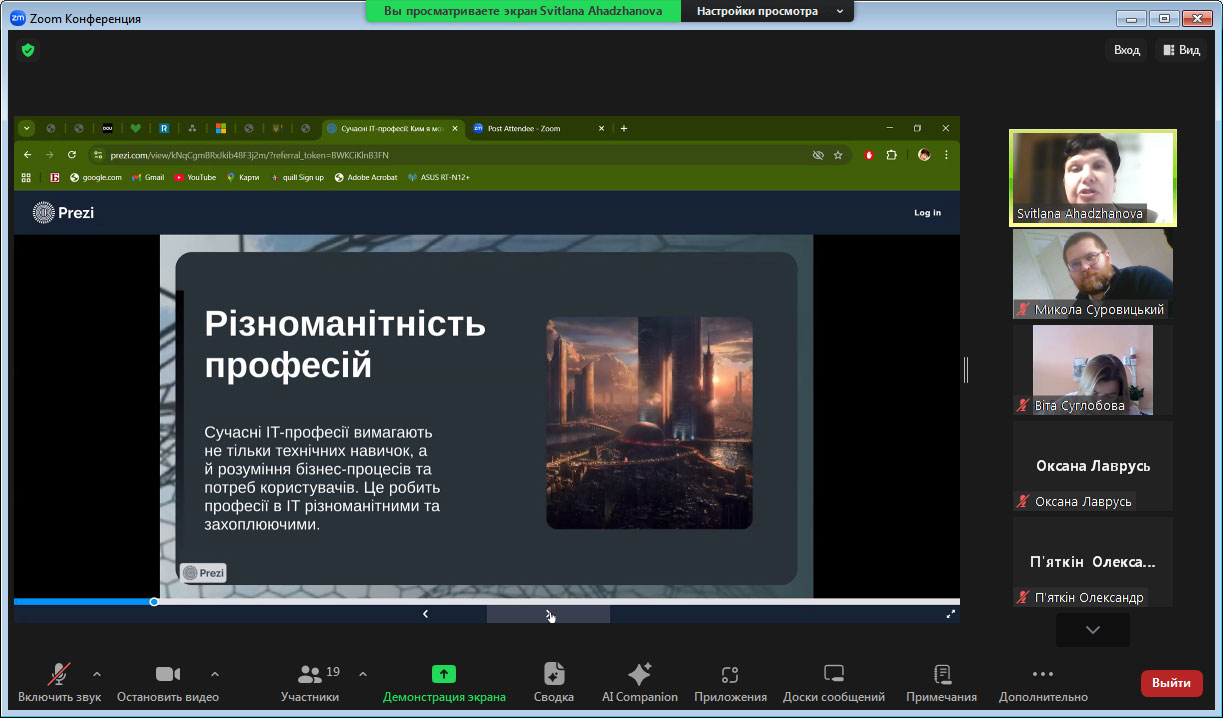
Task: Select Svitlana Ahadzhanova video thumbnail
Action: (x=1092, y=177)
